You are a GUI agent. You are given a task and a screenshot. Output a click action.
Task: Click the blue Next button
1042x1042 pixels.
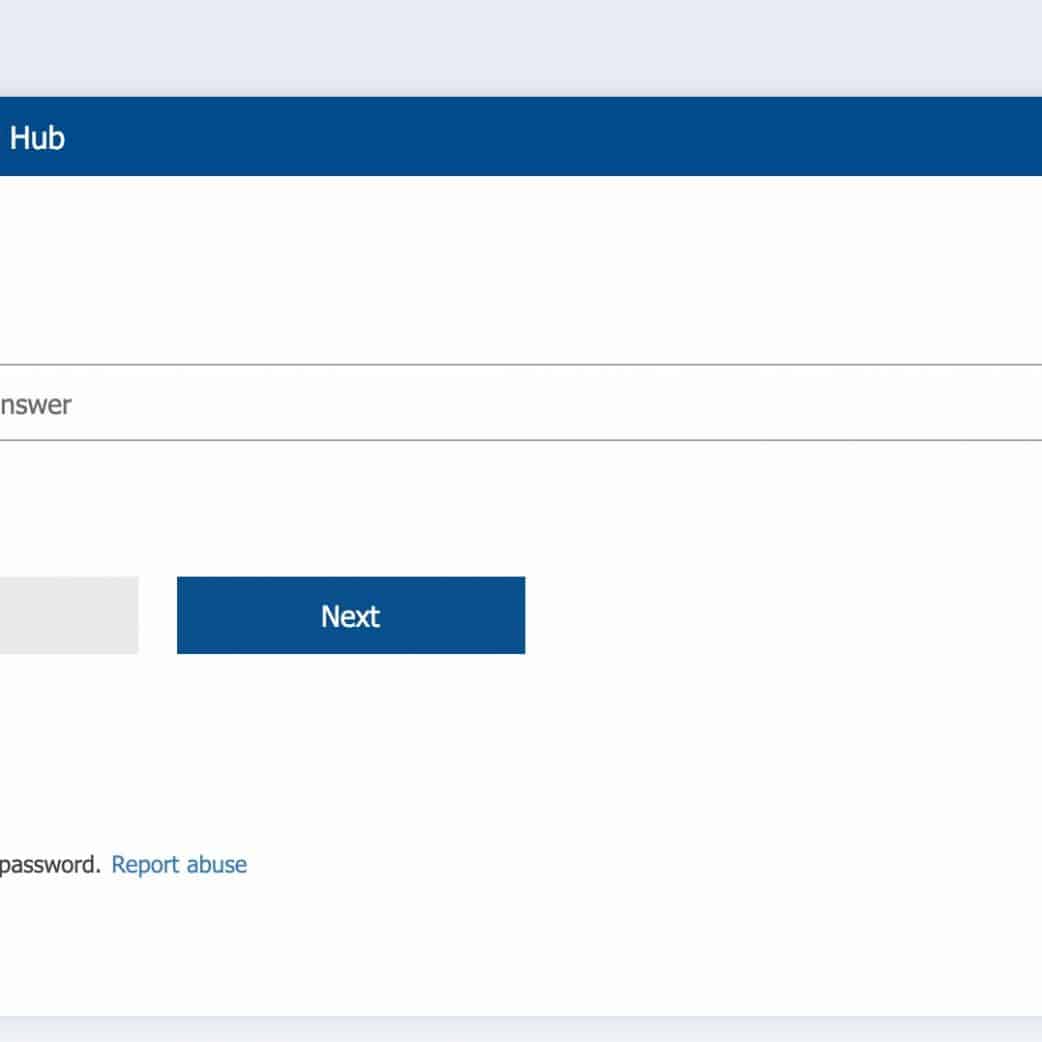tap(350, 615)
